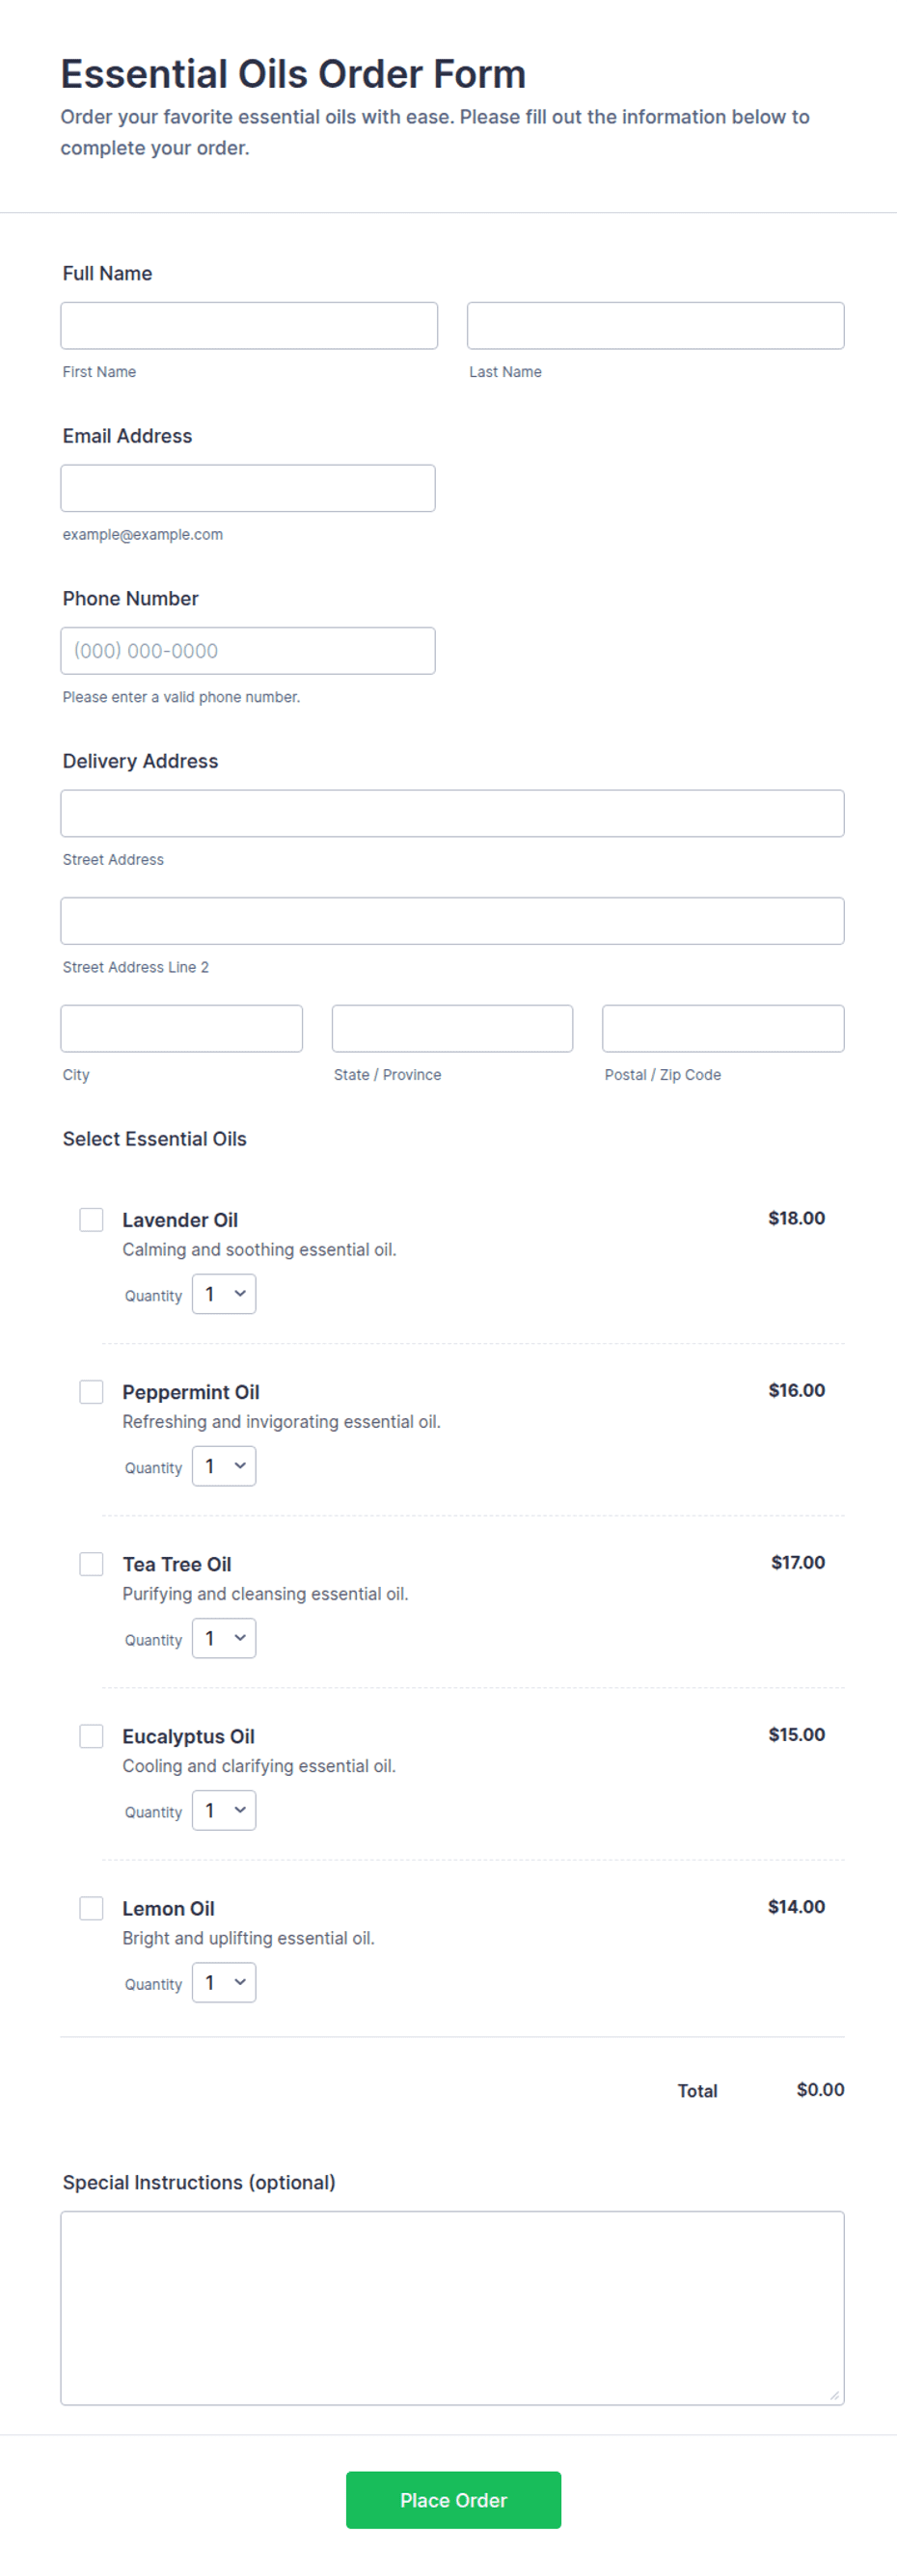Select the City input field
The image size is (897, 2576).
[181, 1028]
